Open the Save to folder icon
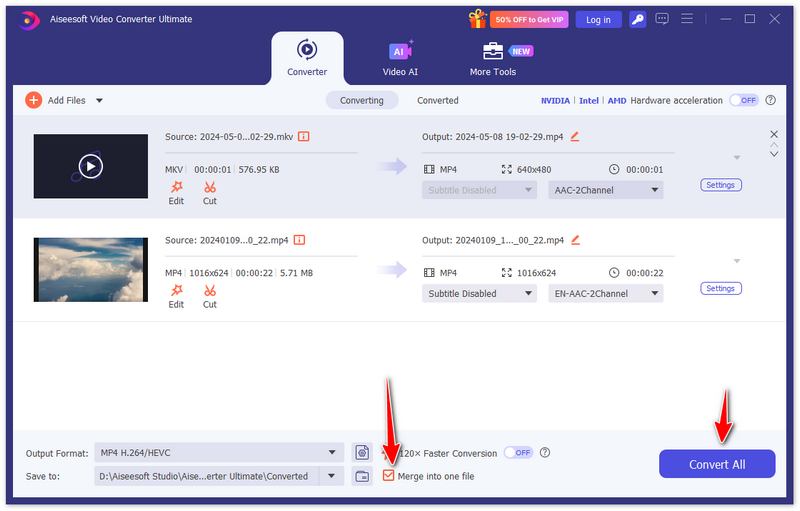This screenshot has width=800, height=511. coord(362,476)
